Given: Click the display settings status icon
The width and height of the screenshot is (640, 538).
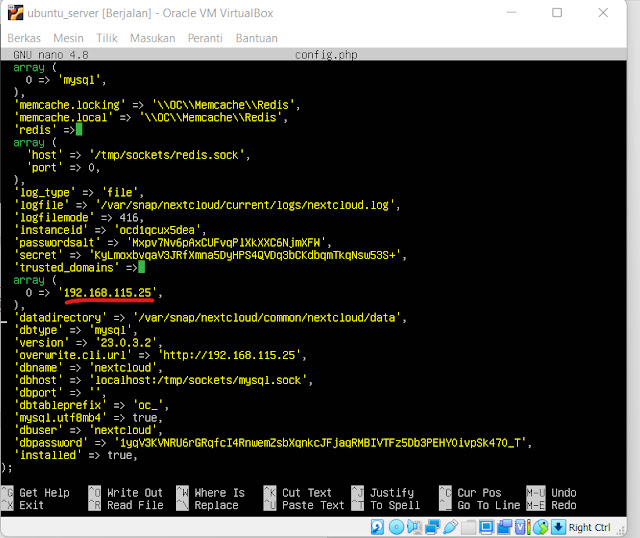Looking at the screenshot, I should click(487, 527).
